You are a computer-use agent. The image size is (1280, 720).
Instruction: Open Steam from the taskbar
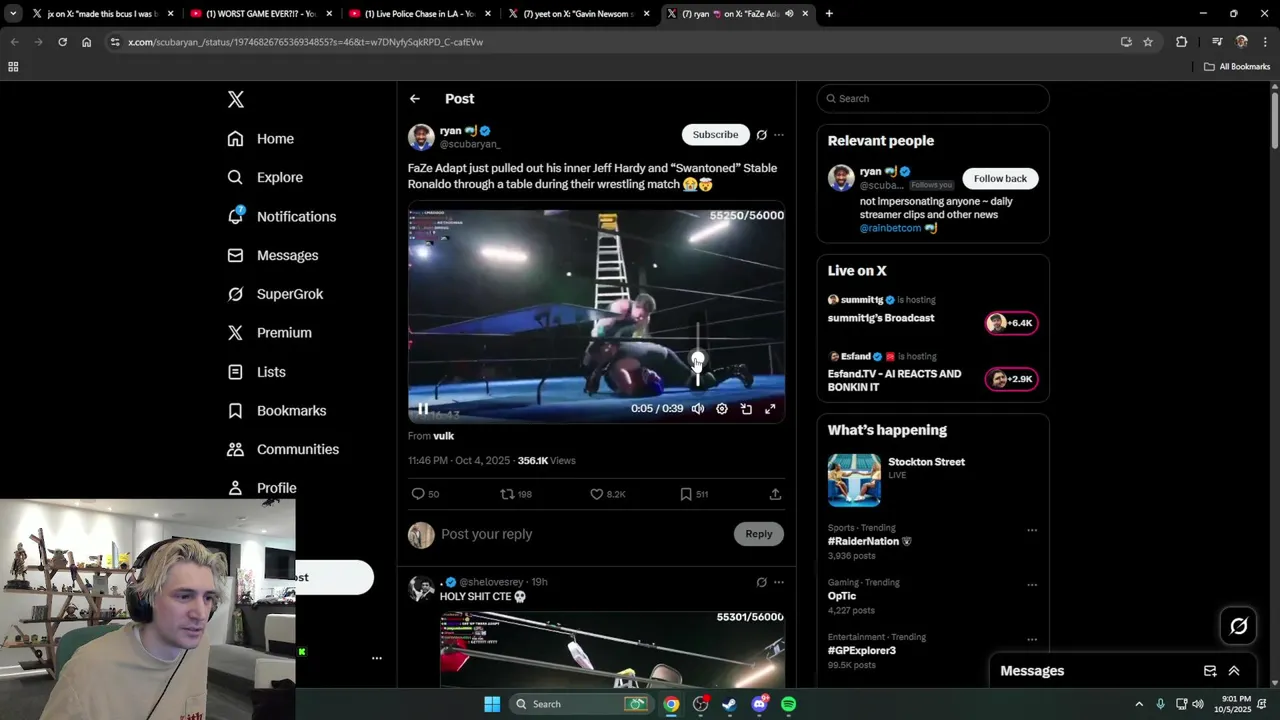(x=730, y=704)
